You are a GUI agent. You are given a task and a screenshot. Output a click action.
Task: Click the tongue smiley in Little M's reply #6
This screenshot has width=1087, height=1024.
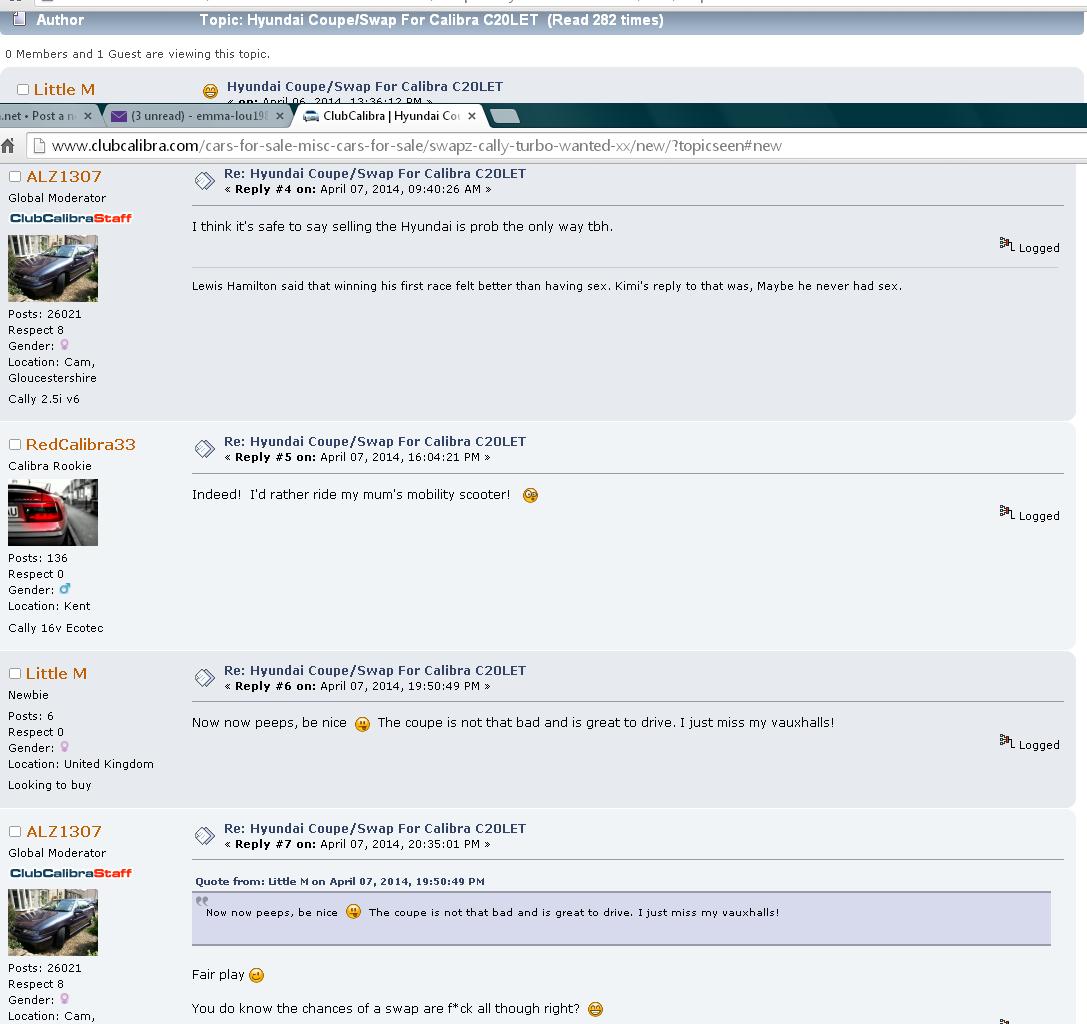point(362,724)
